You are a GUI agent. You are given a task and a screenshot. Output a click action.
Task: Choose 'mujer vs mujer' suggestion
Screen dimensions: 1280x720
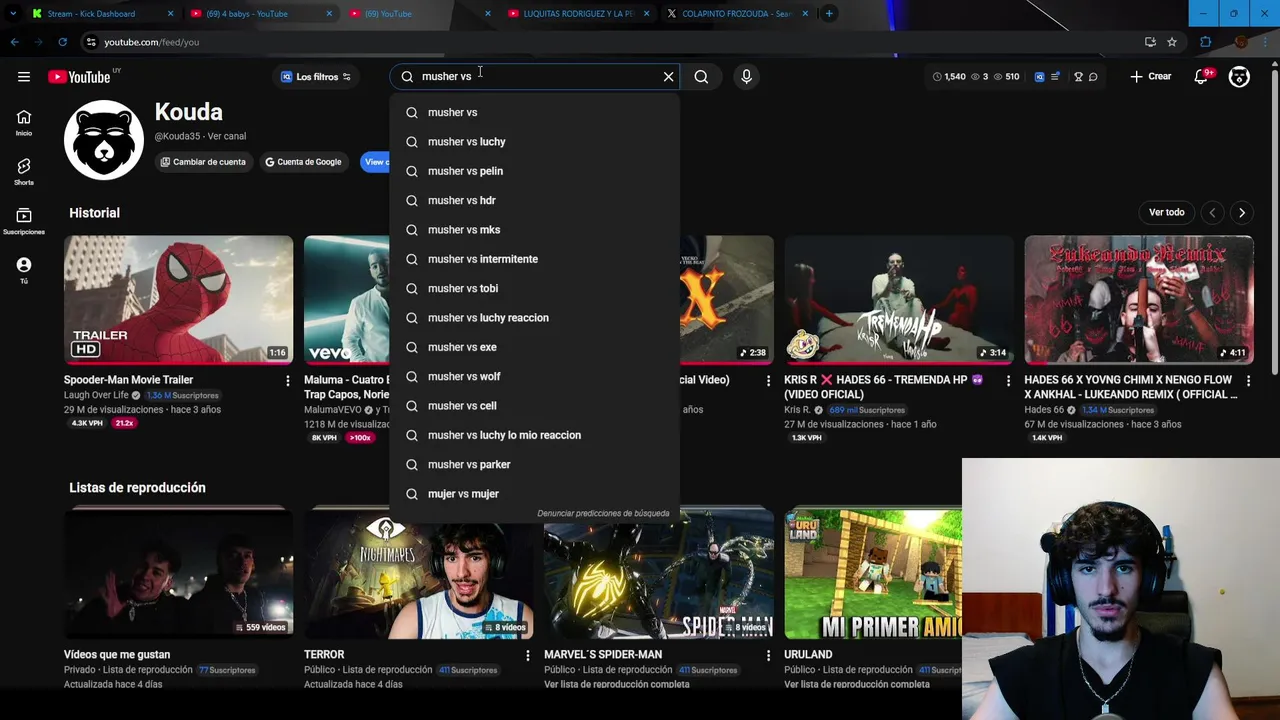pos(534,493)
